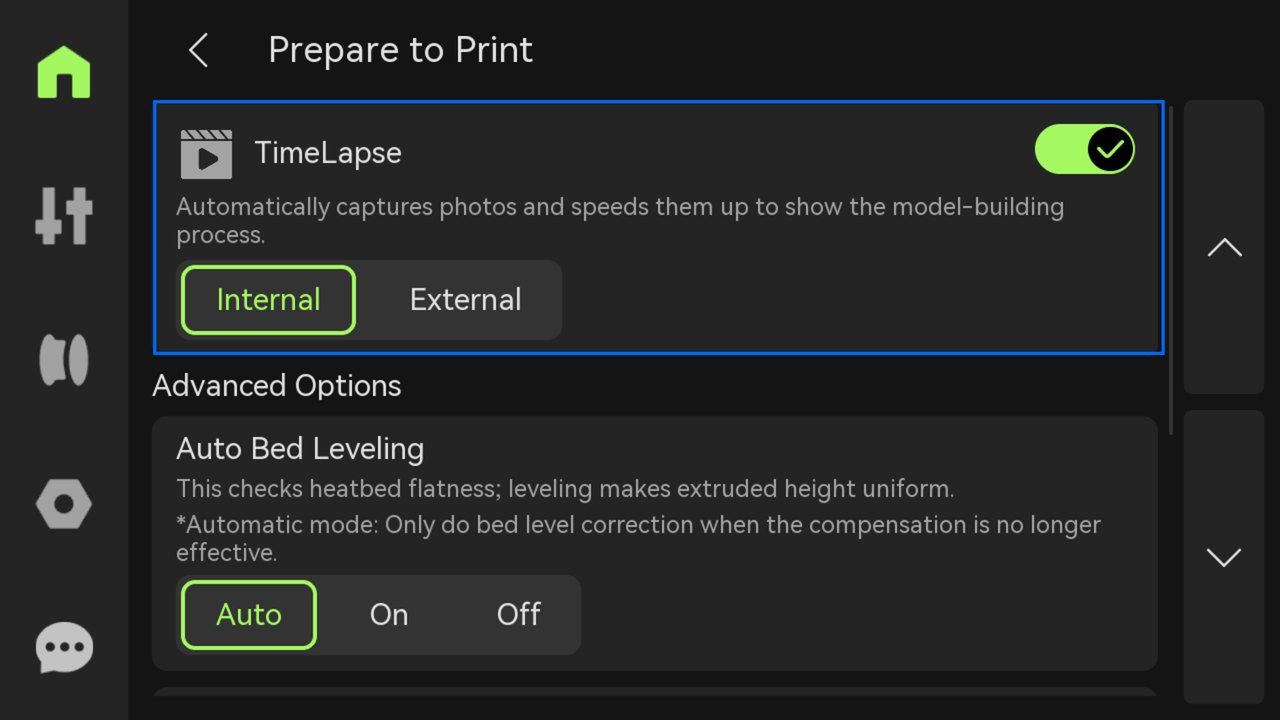The height and width of the screenshot is (720, 1280).
Task: Click the page up chevron button
Action: (1224, 247)
